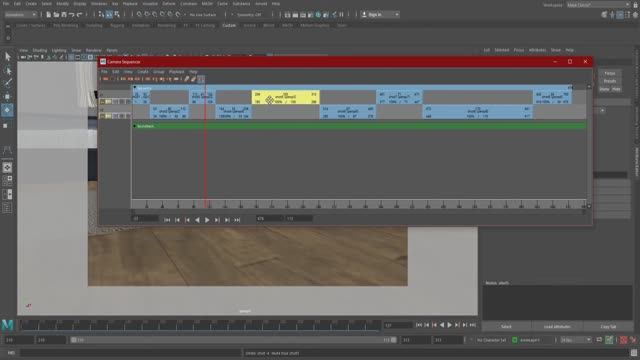
Task: Click the Undo arrow icon
Action: click(x=71, y=15)
